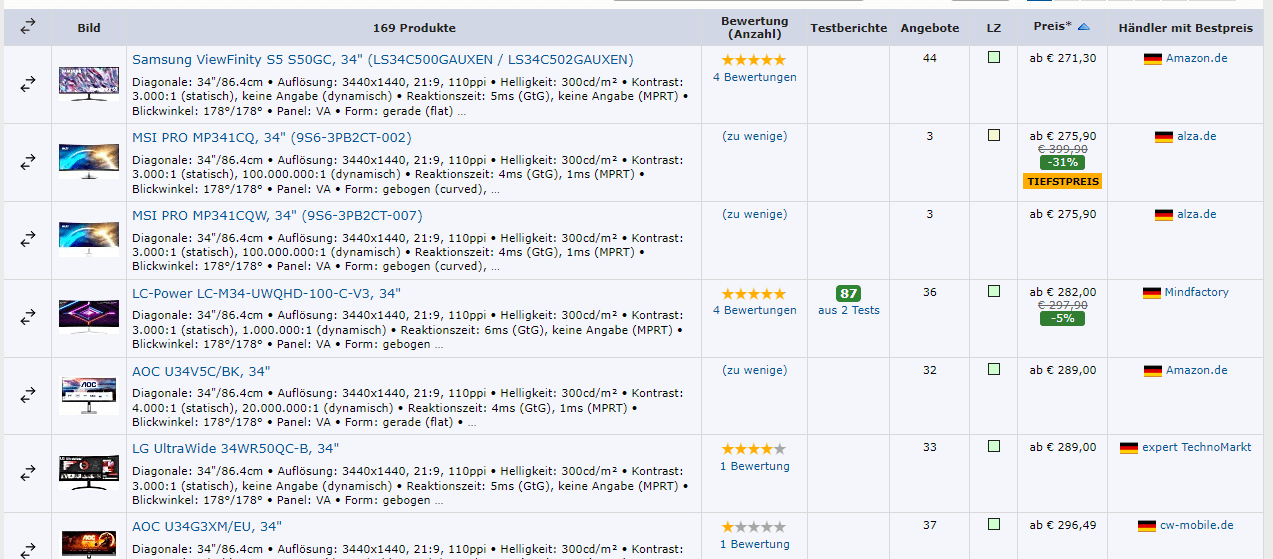Viewport: 1273px width, 559px height.
Task: Open alza.de link for MSI PRO MP341CQW
Action: coord(1197,215)
